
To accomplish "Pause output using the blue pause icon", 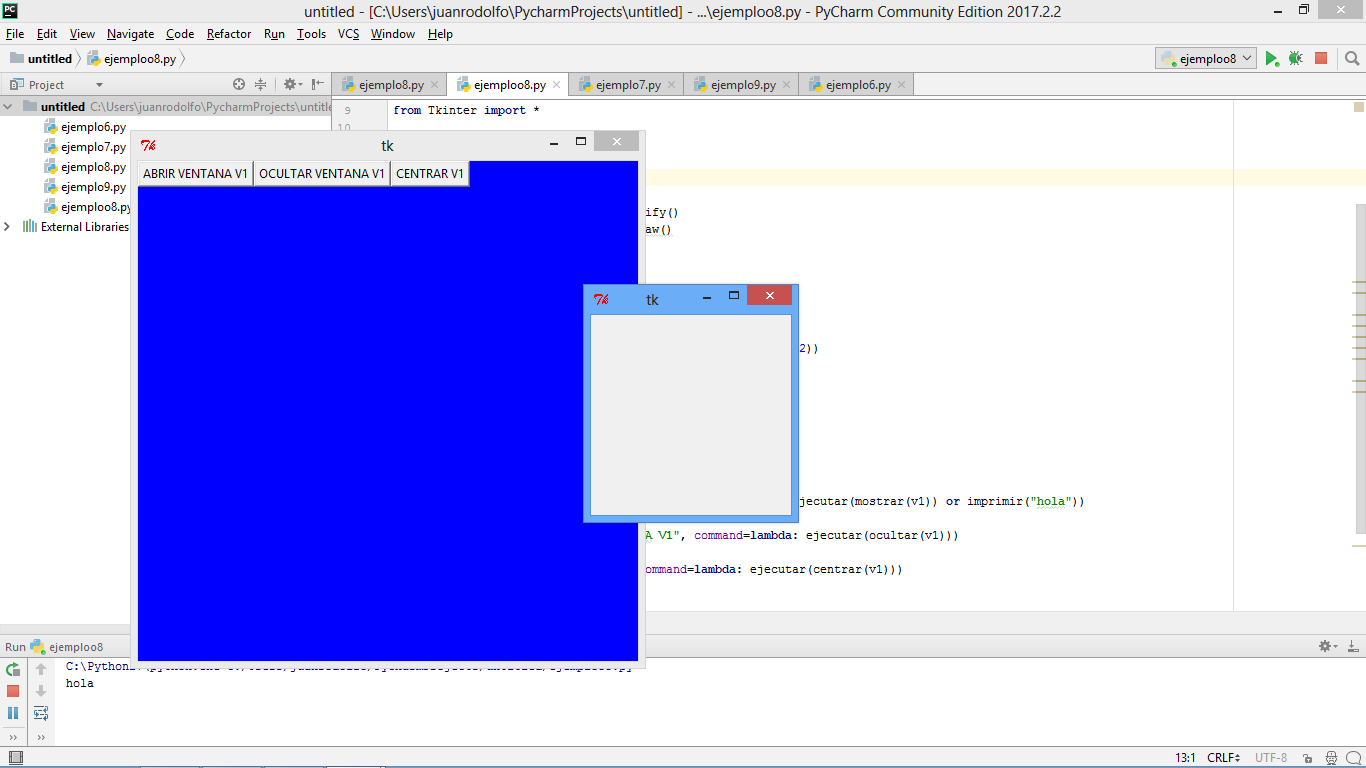I will pyautogui.click(x=13, y=713).
